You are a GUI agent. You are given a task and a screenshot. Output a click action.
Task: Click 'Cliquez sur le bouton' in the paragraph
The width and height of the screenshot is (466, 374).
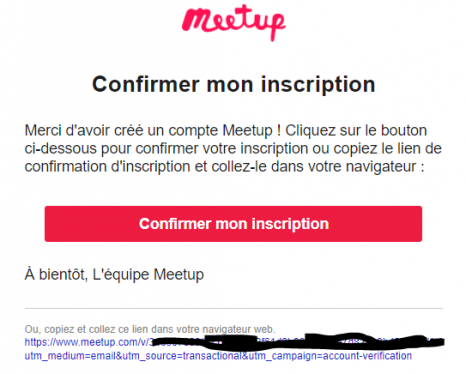(356, 131)
